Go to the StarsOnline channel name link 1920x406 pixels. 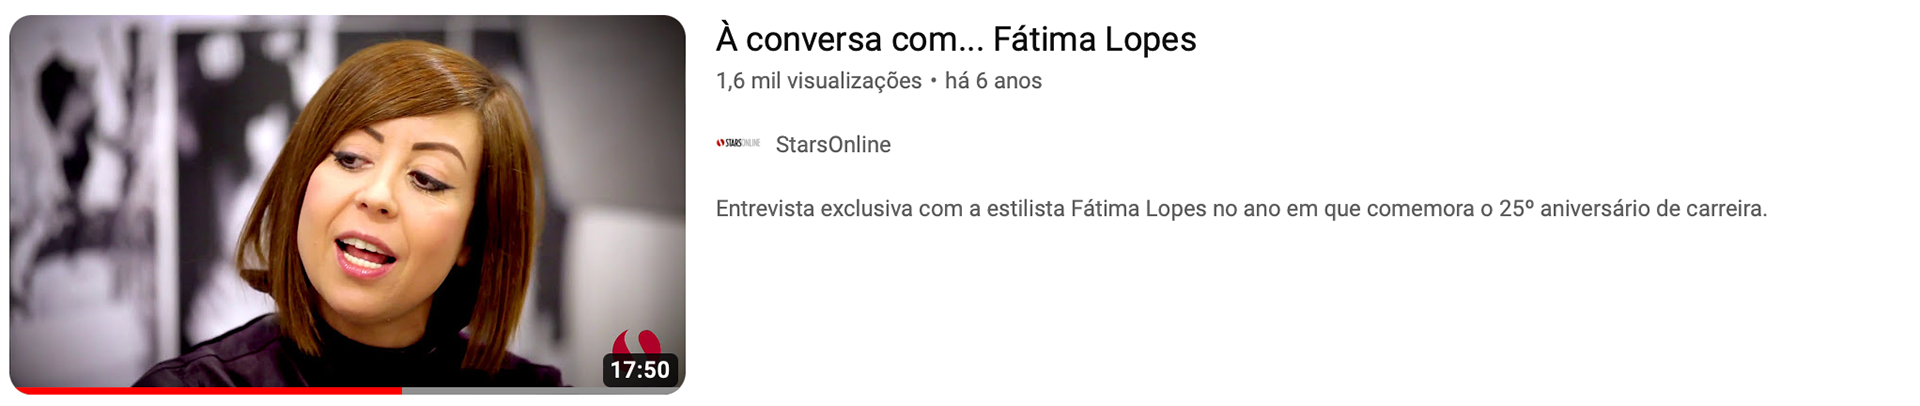point(833,144)
